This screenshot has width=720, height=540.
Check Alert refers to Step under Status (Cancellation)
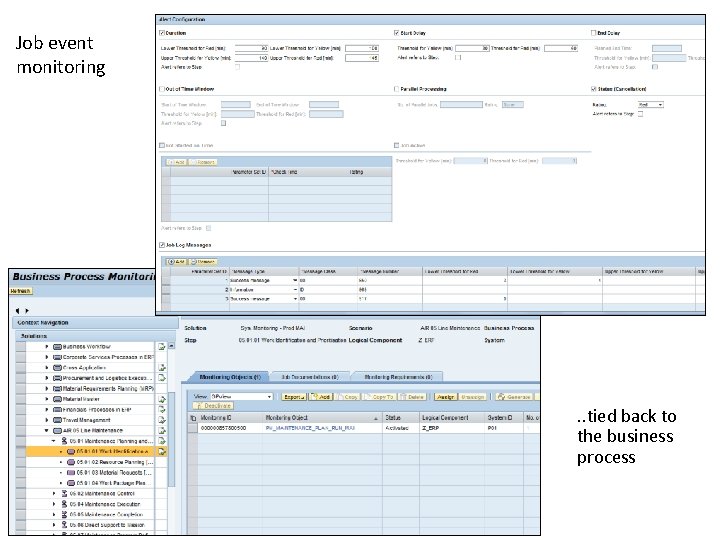(641, 114)
